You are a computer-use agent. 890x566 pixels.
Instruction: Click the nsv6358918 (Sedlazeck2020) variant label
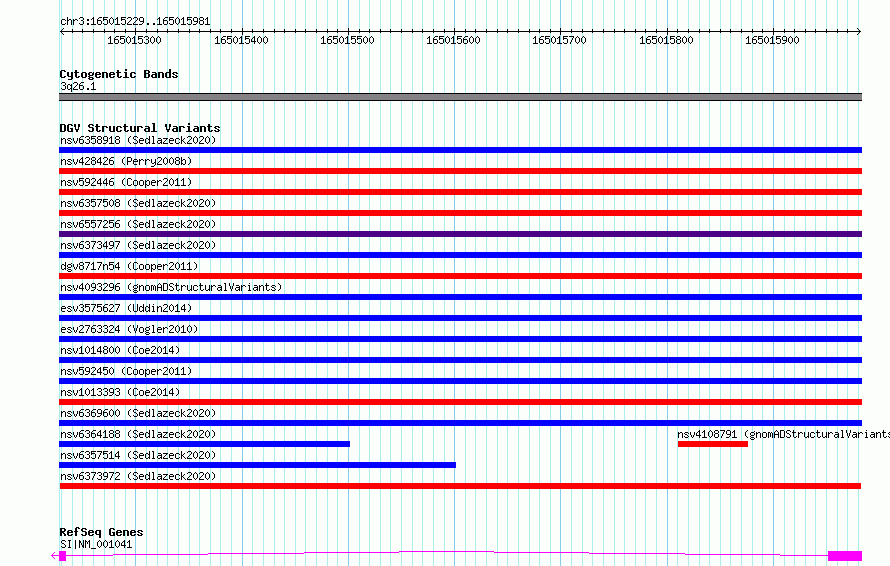(138, 140)
